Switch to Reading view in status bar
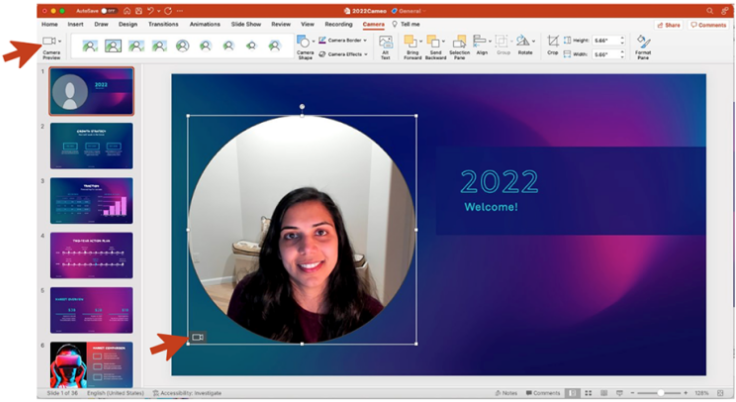This screenshot has height=402, width=736. [x=604, y=393]
